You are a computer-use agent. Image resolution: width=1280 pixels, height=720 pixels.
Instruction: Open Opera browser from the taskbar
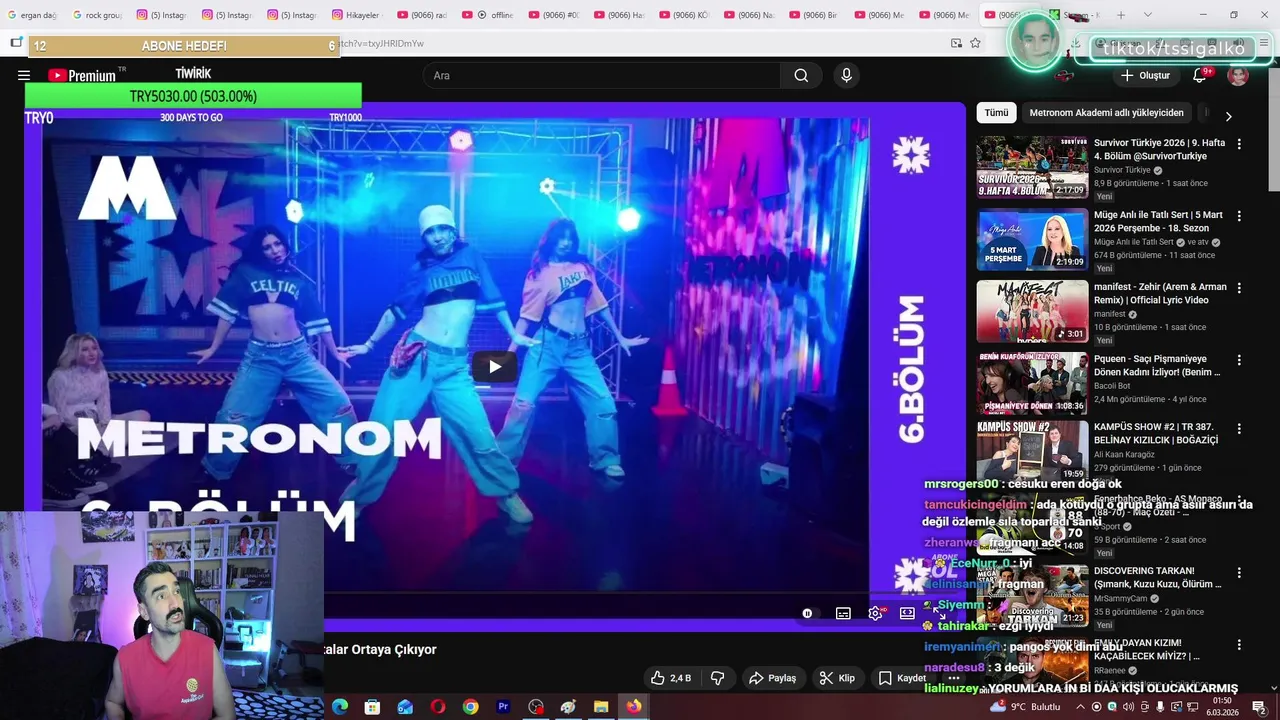pyautogui.click(x=438, y=707)
